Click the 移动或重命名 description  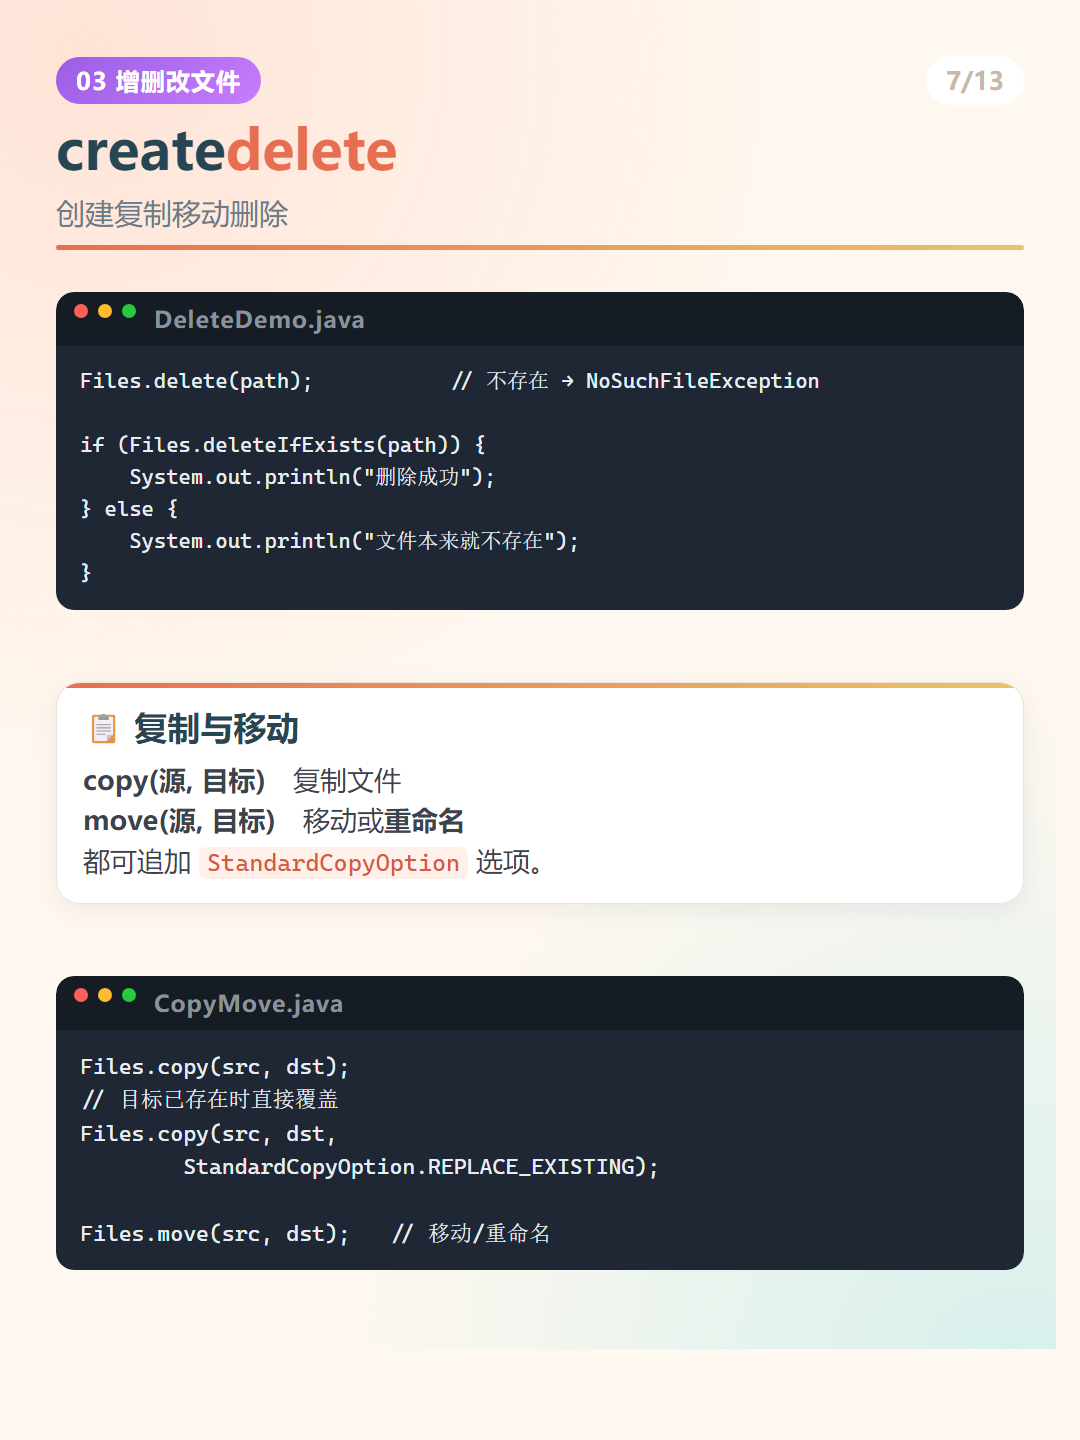[x=384, y=821]
